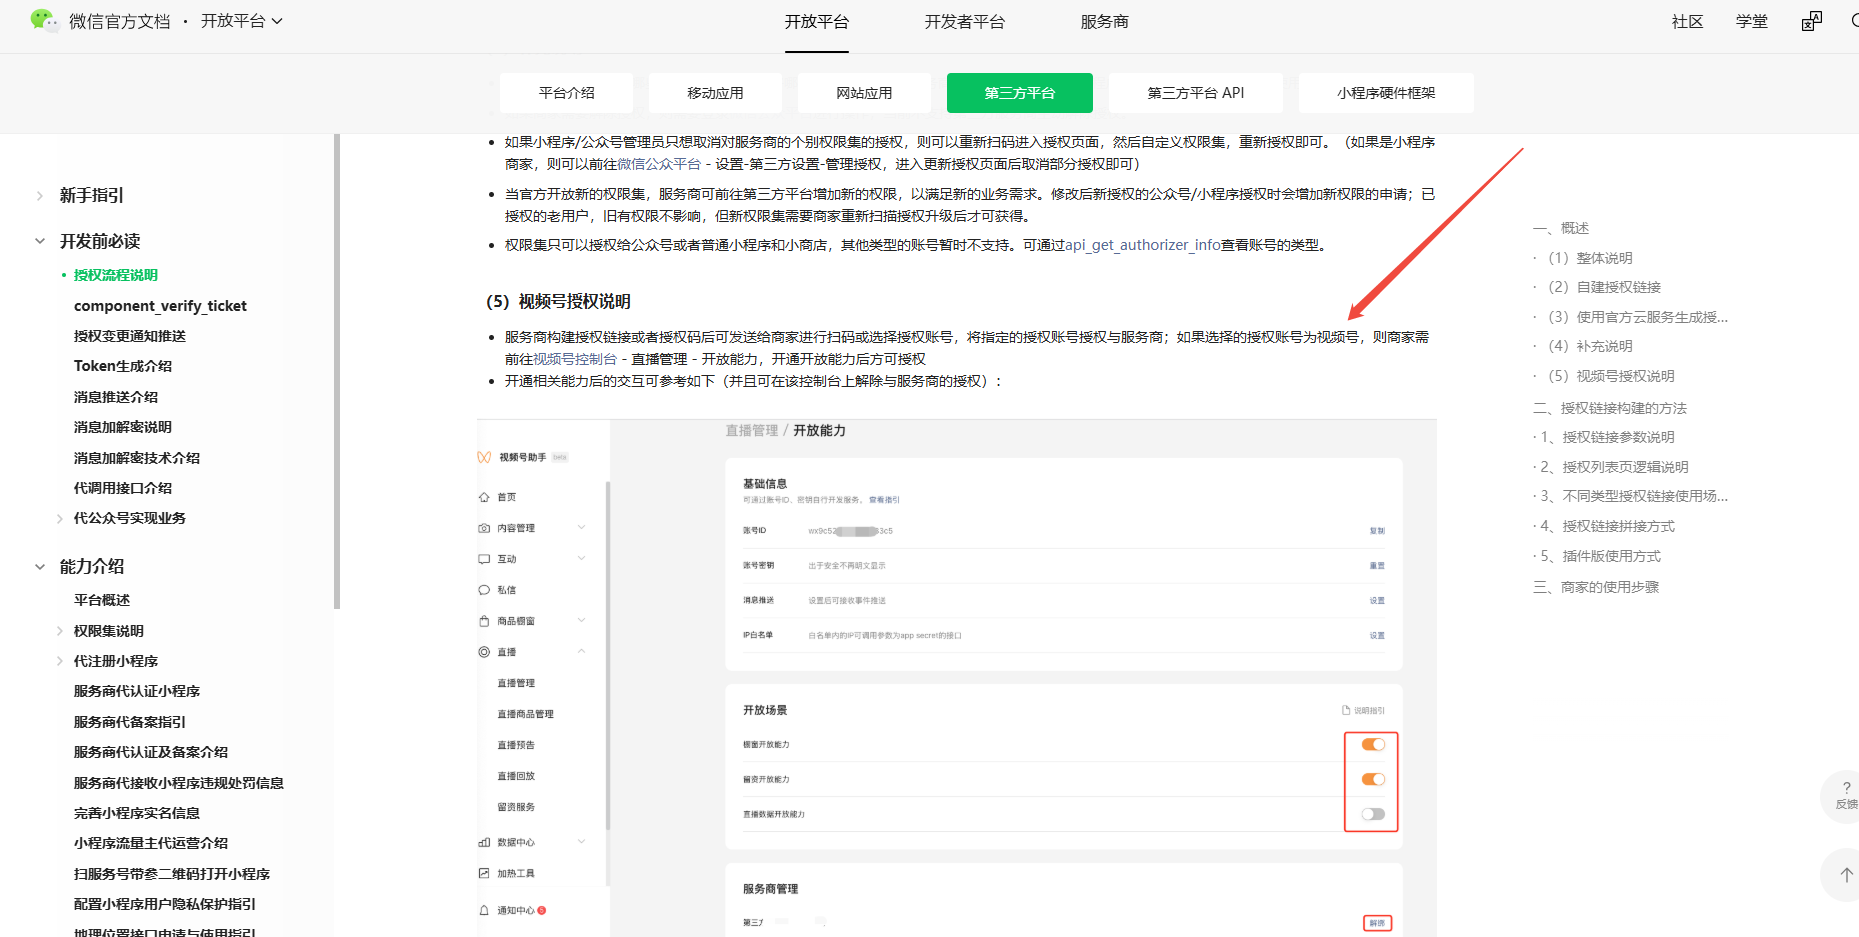Open 学堂 link in header
The image size is (1859, 937).
coord(1751,22)
